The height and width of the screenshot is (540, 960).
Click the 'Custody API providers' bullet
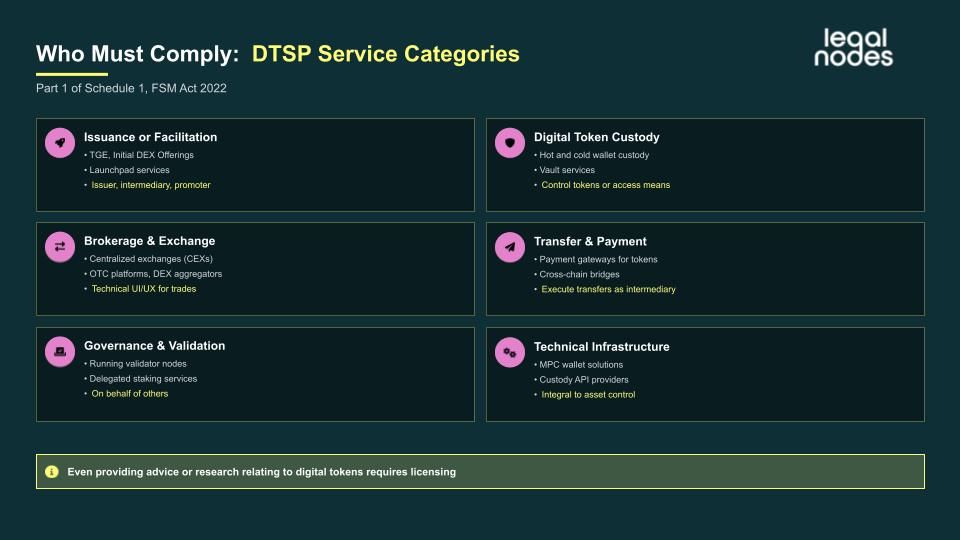tap(581, 380)
